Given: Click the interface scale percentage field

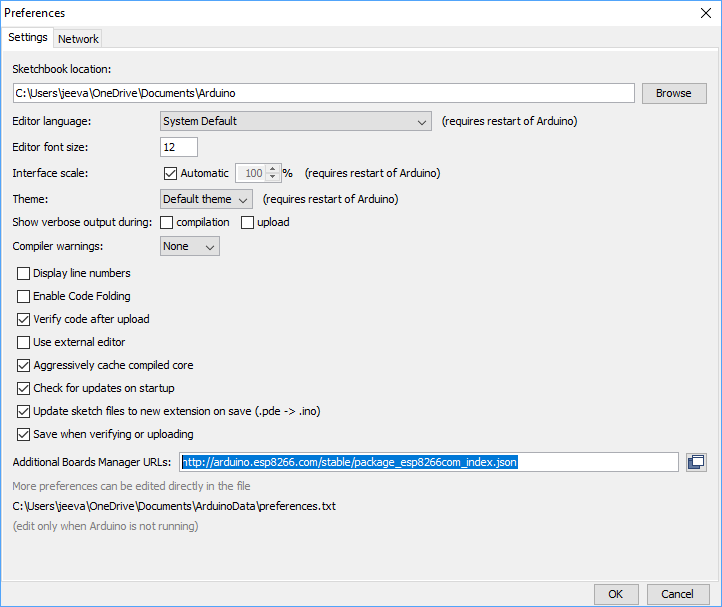Looking at the screenshot, I should 251,173.
